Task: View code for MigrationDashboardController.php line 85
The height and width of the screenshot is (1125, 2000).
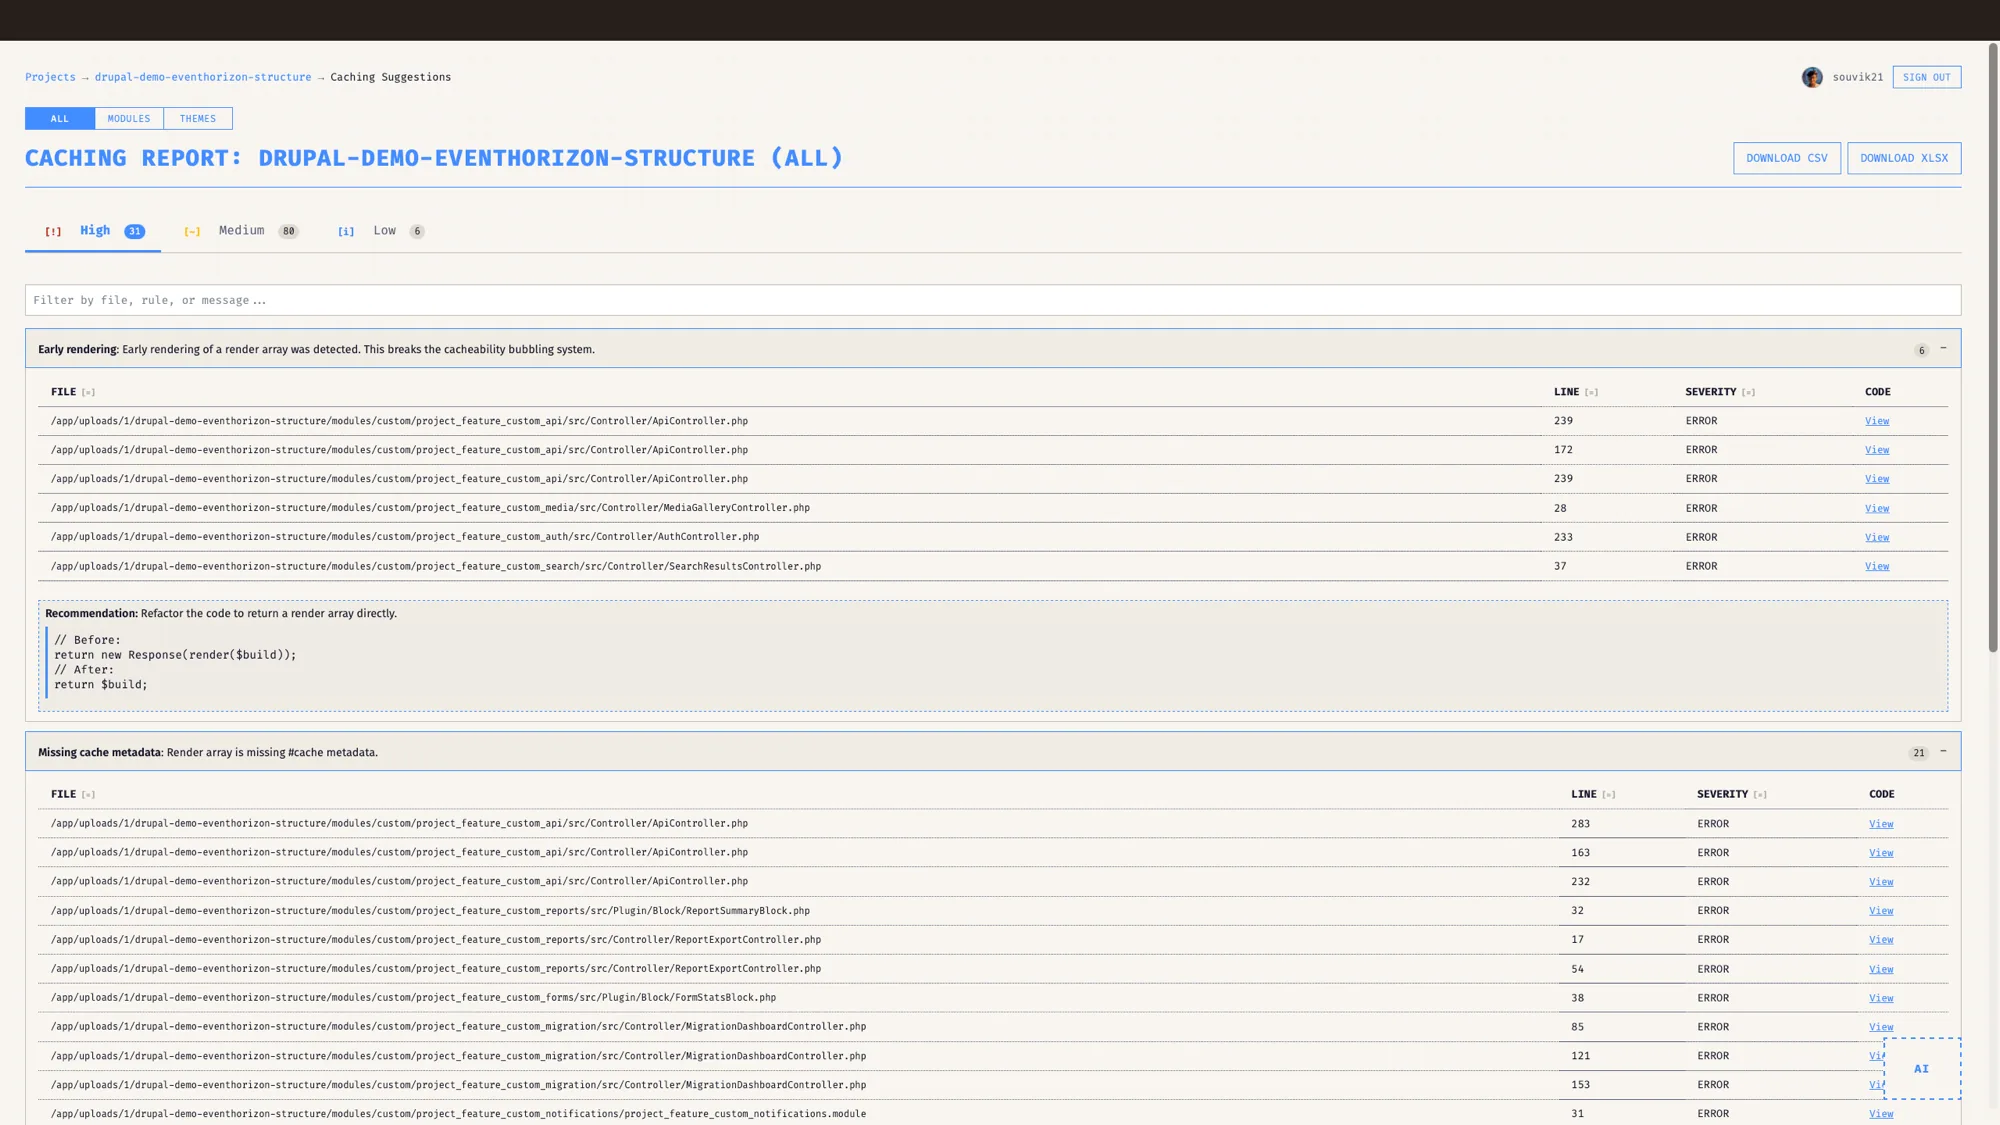Action: (x=1880, y=1027)
